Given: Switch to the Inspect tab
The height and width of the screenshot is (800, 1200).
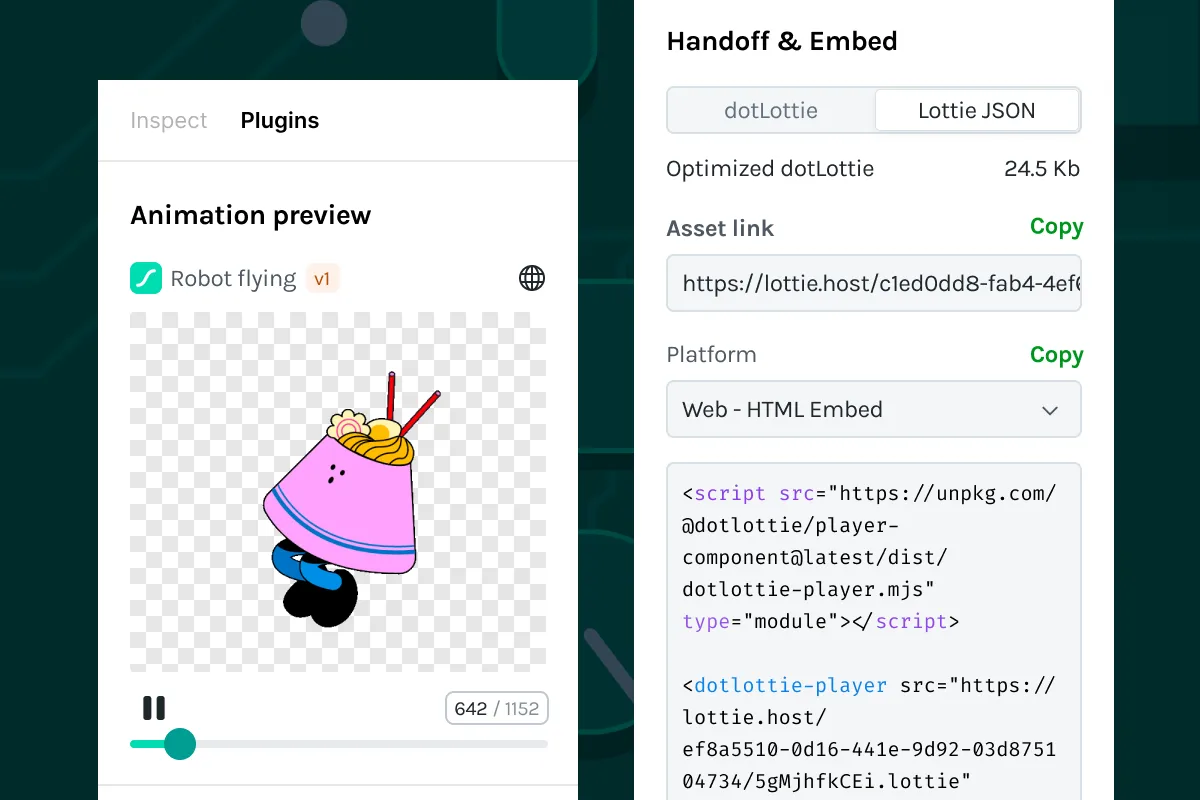Looking at the screenshot, I should [169, 121].
